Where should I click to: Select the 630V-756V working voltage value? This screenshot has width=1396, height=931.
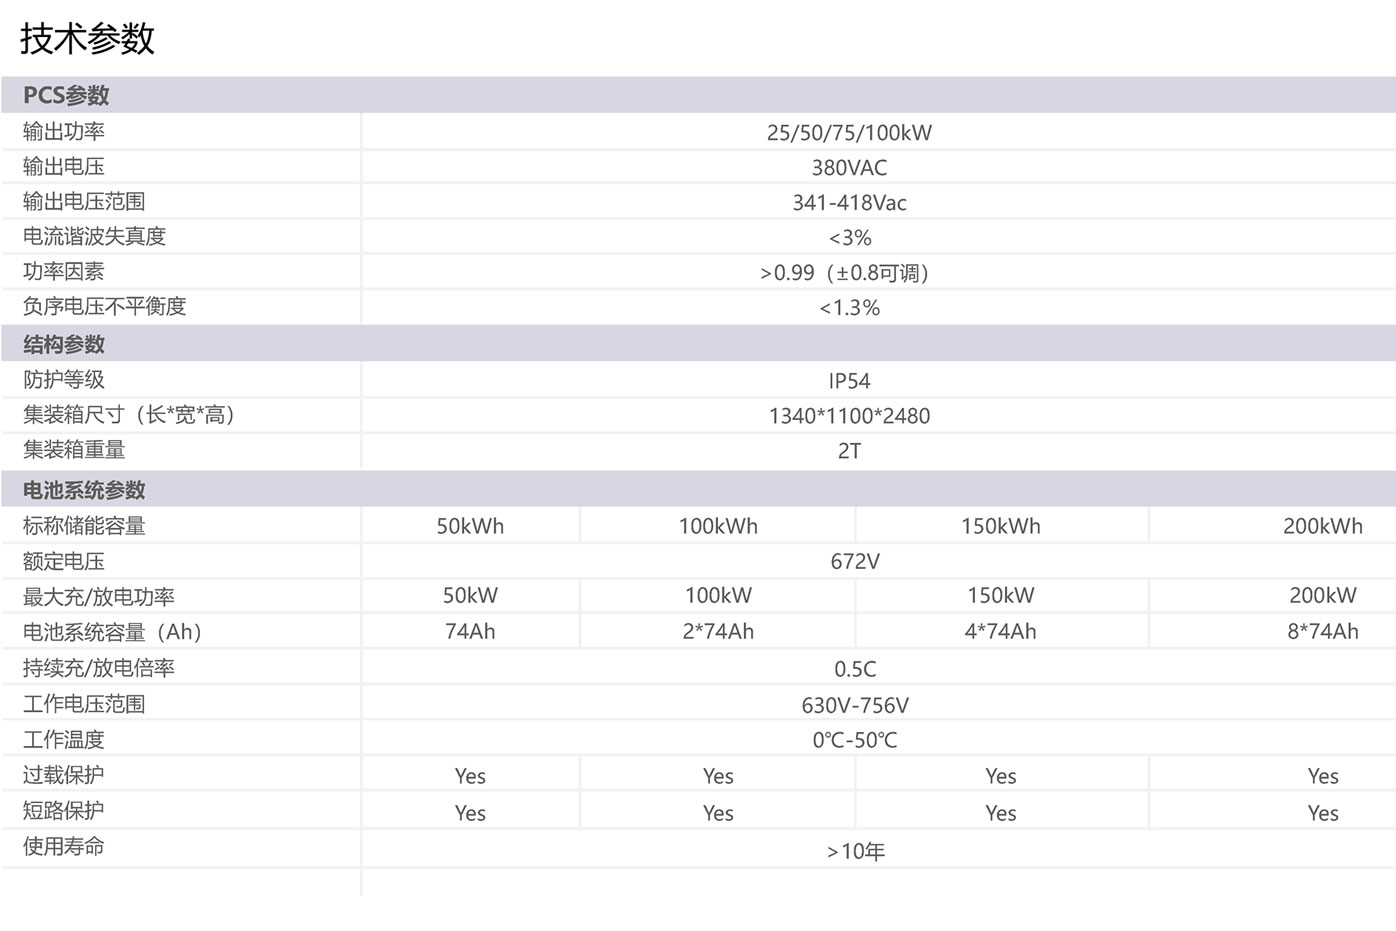click(x=855, y=706)
